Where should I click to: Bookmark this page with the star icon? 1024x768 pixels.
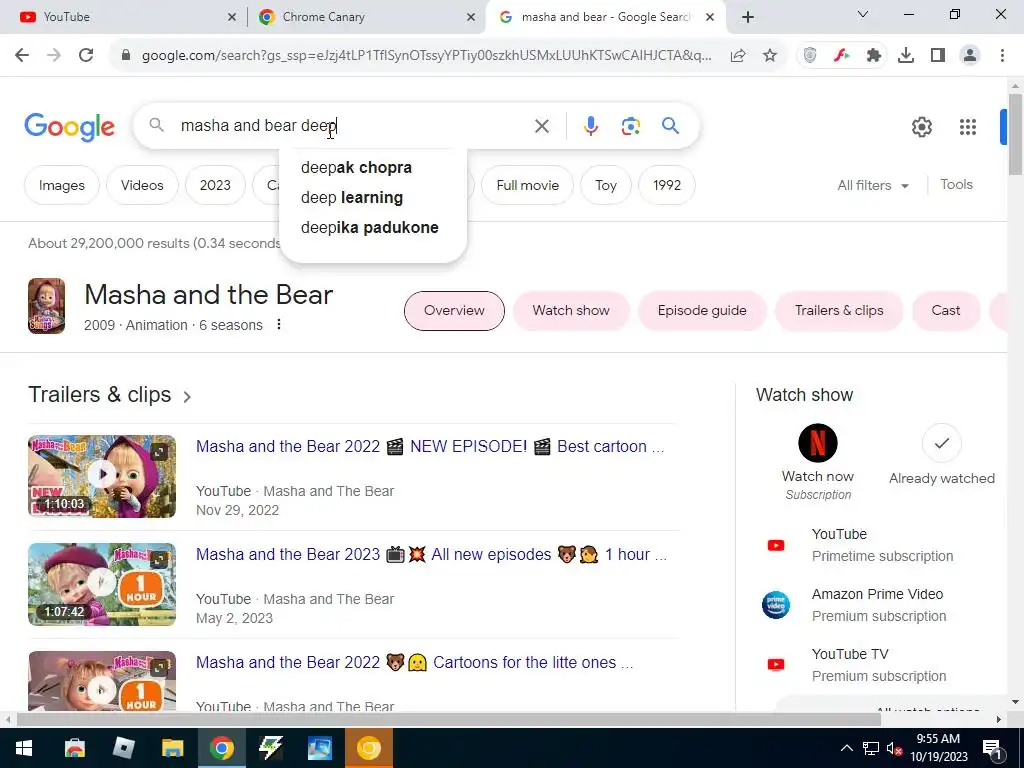click(770, 56)
